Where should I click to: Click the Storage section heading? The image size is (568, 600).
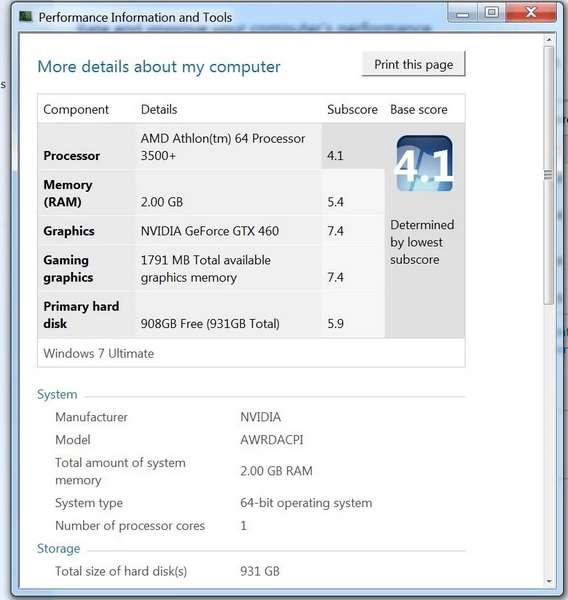pos(59,549)
